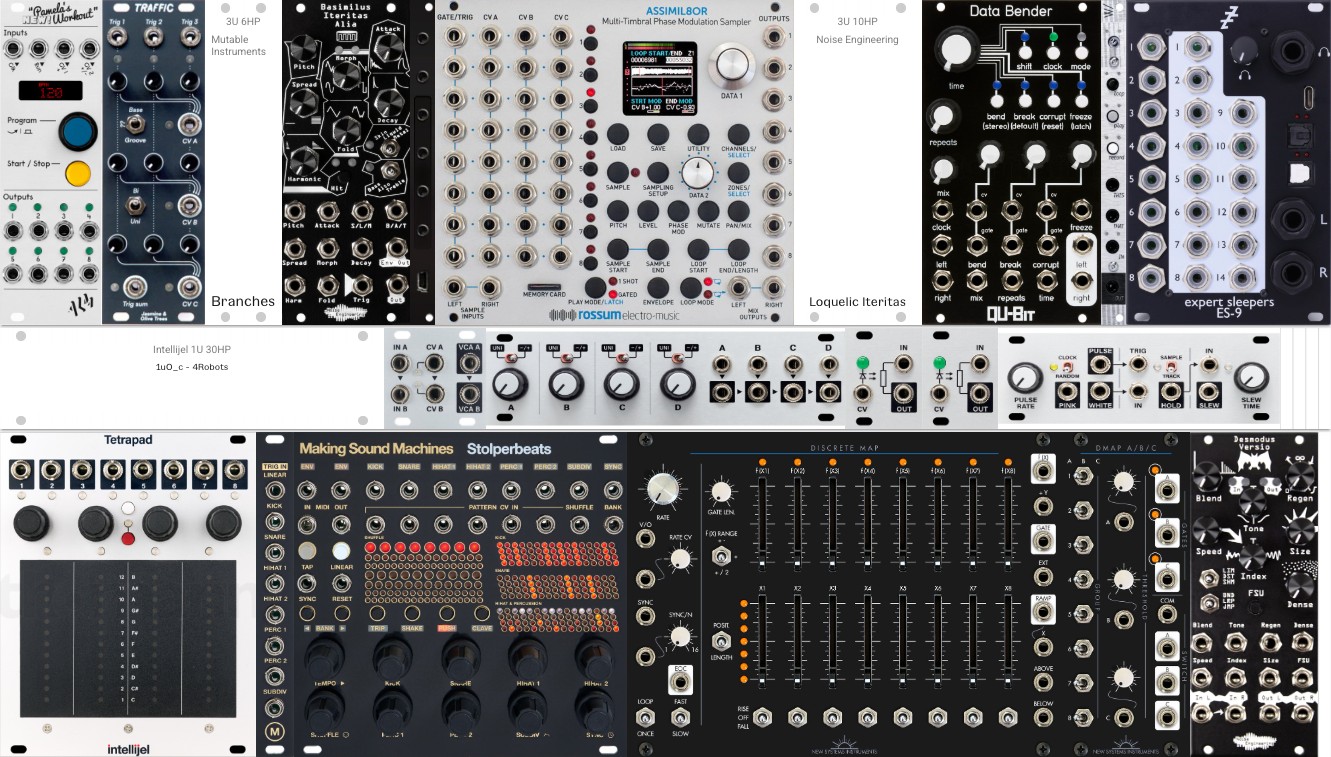This screenshot has width=1331, height=757.
Task: Flip the Bi/Uni switch on Traffic
Action: click(136, 204)
